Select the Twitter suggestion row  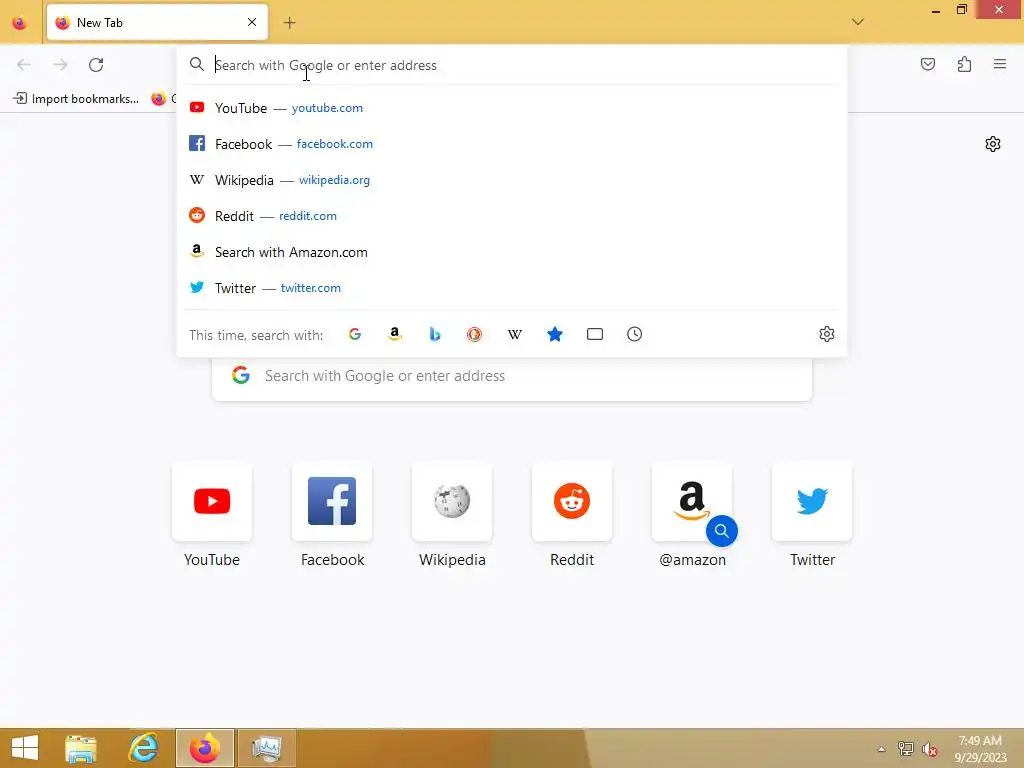[x=511, y=288]
